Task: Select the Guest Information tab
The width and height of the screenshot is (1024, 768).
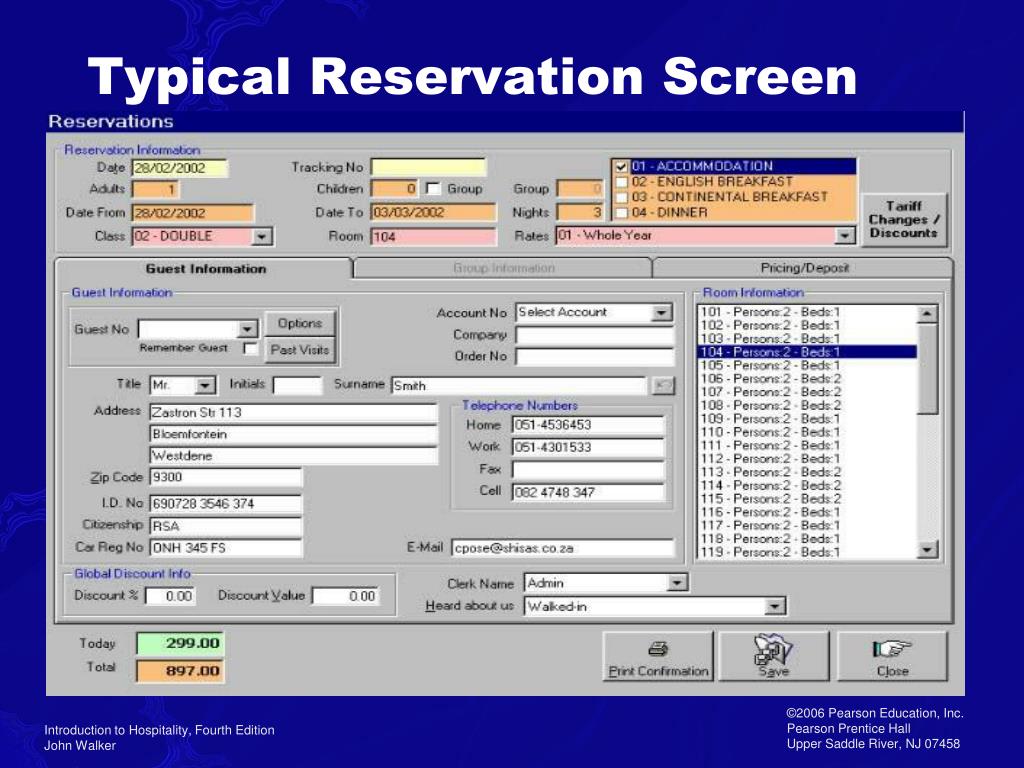Action: pos(205,268)
